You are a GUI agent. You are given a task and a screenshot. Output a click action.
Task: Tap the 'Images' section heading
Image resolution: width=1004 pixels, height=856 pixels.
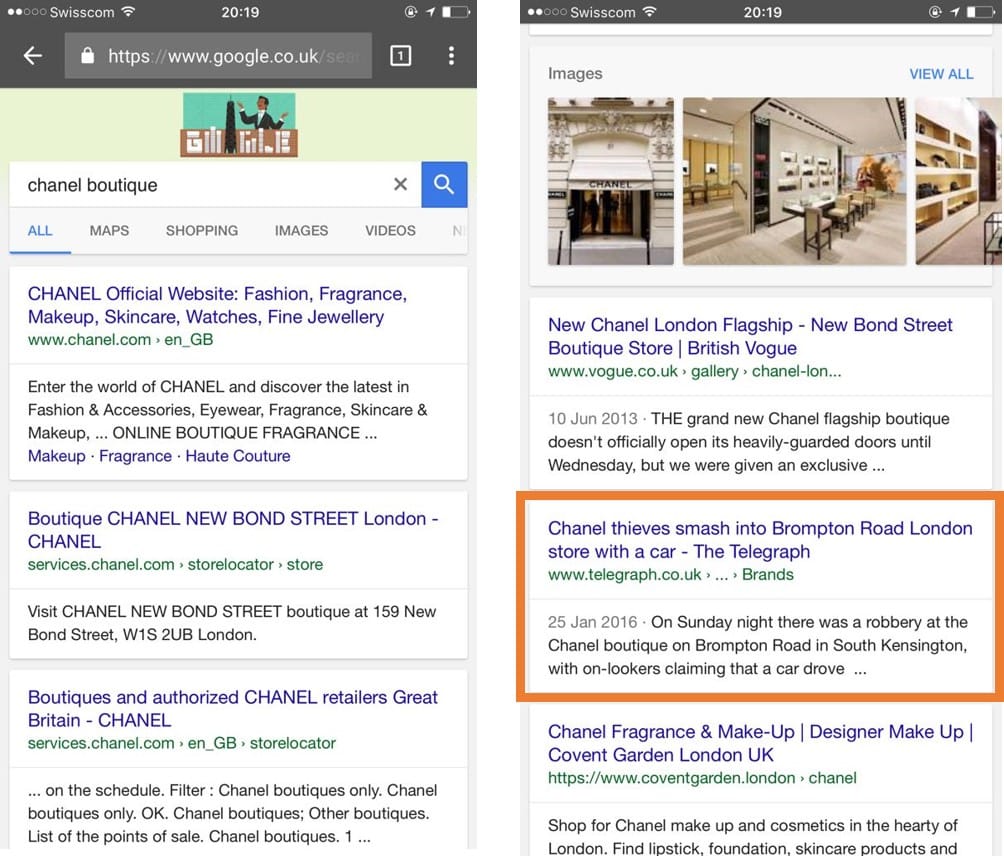[x=575, y=74]
